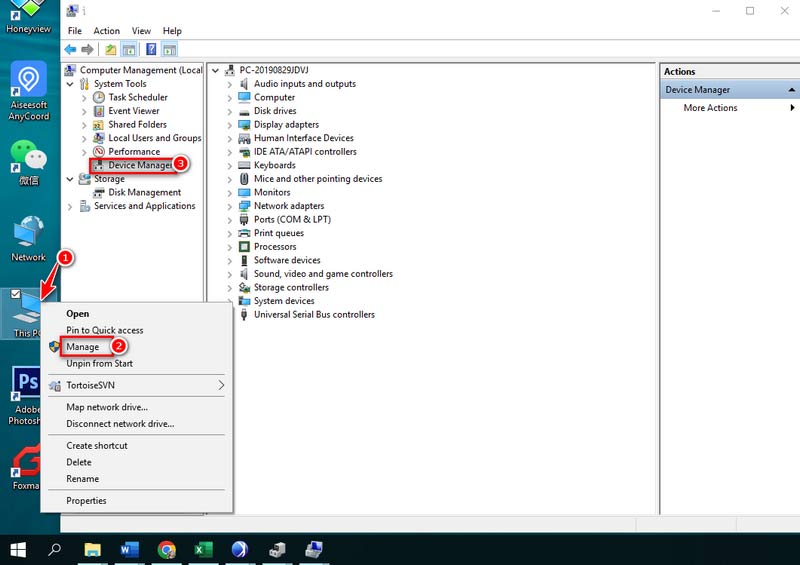Collapse the System Tools node
Viewport: 800px width, 565px height.
pos(70,84)
